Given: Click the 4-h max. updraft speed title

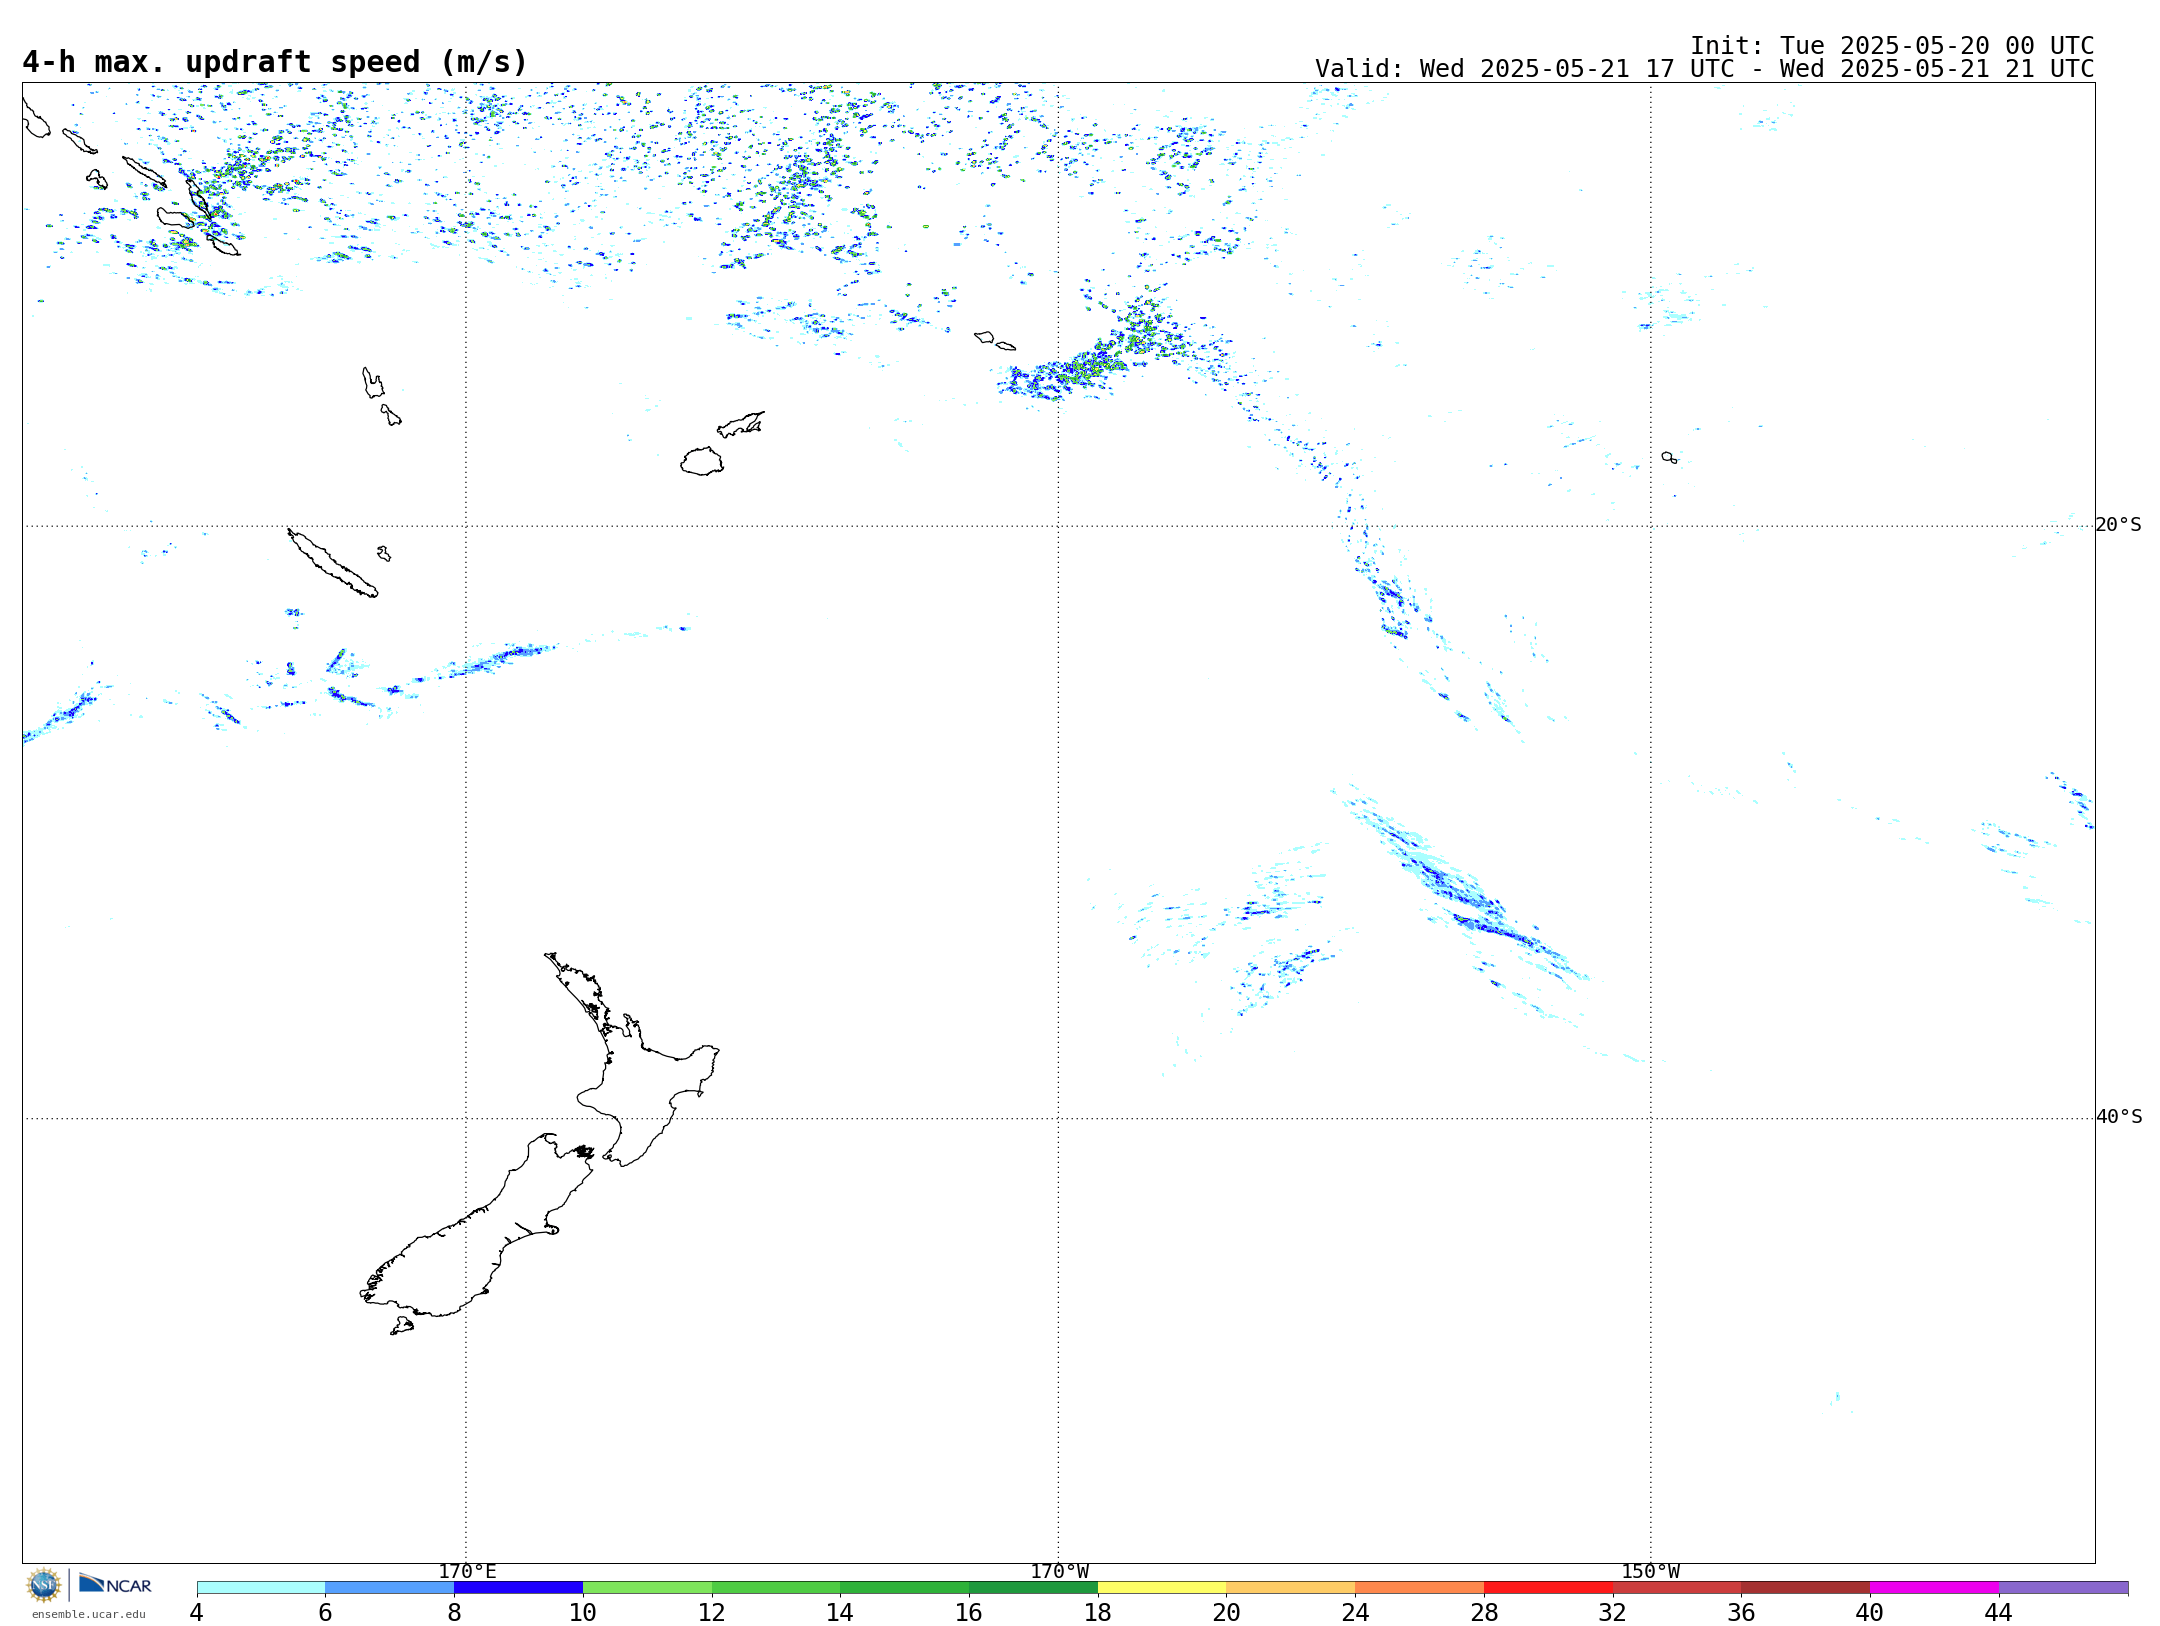Looking at the screenshot, I should point(275,62).
